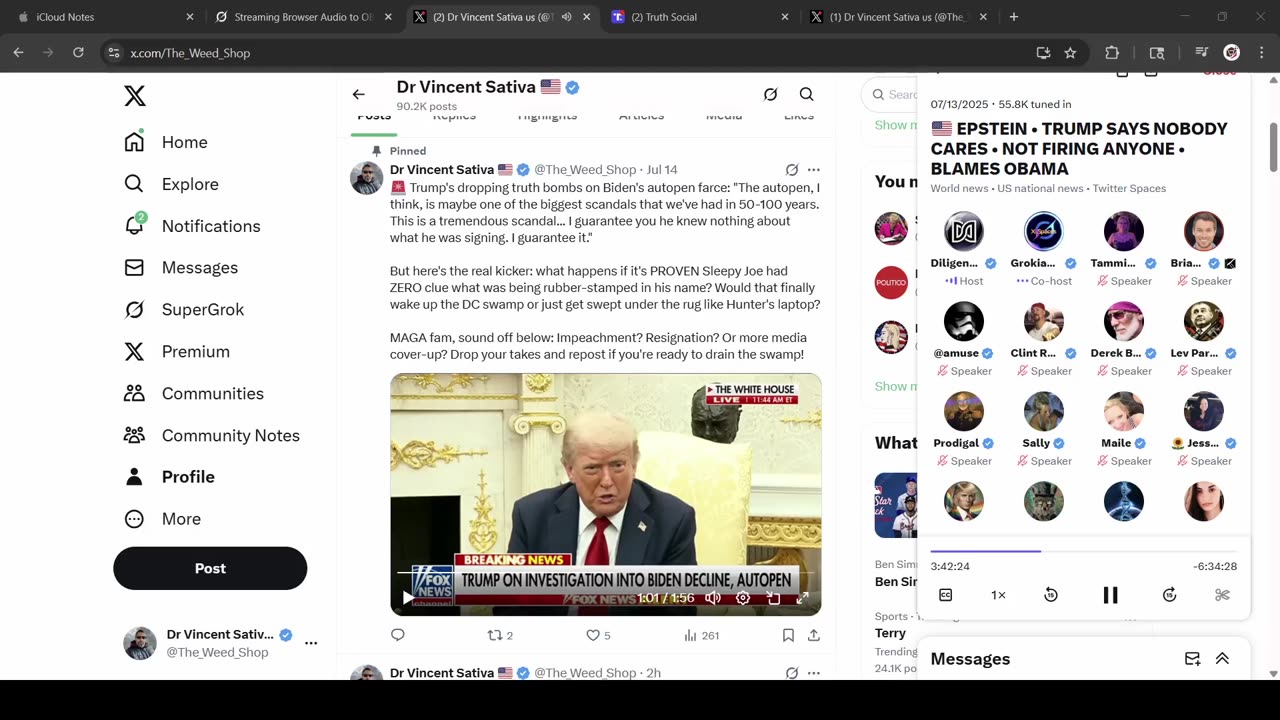The width and height of the screenshot is (1280, 720).
Task: Reply to the pinned post
Action: tap(398, 635)
